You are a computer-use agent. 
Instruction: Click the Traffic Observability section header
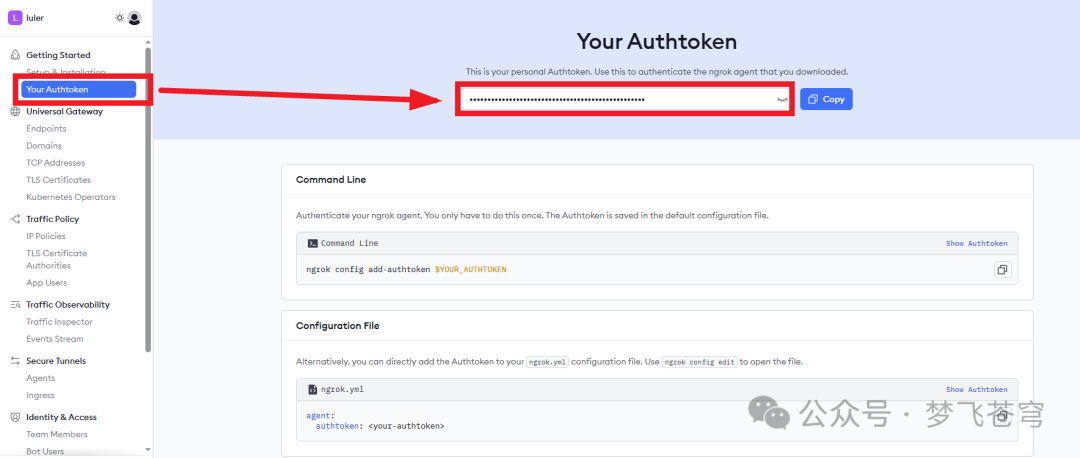pyautogui.click(x=68, y=304)
